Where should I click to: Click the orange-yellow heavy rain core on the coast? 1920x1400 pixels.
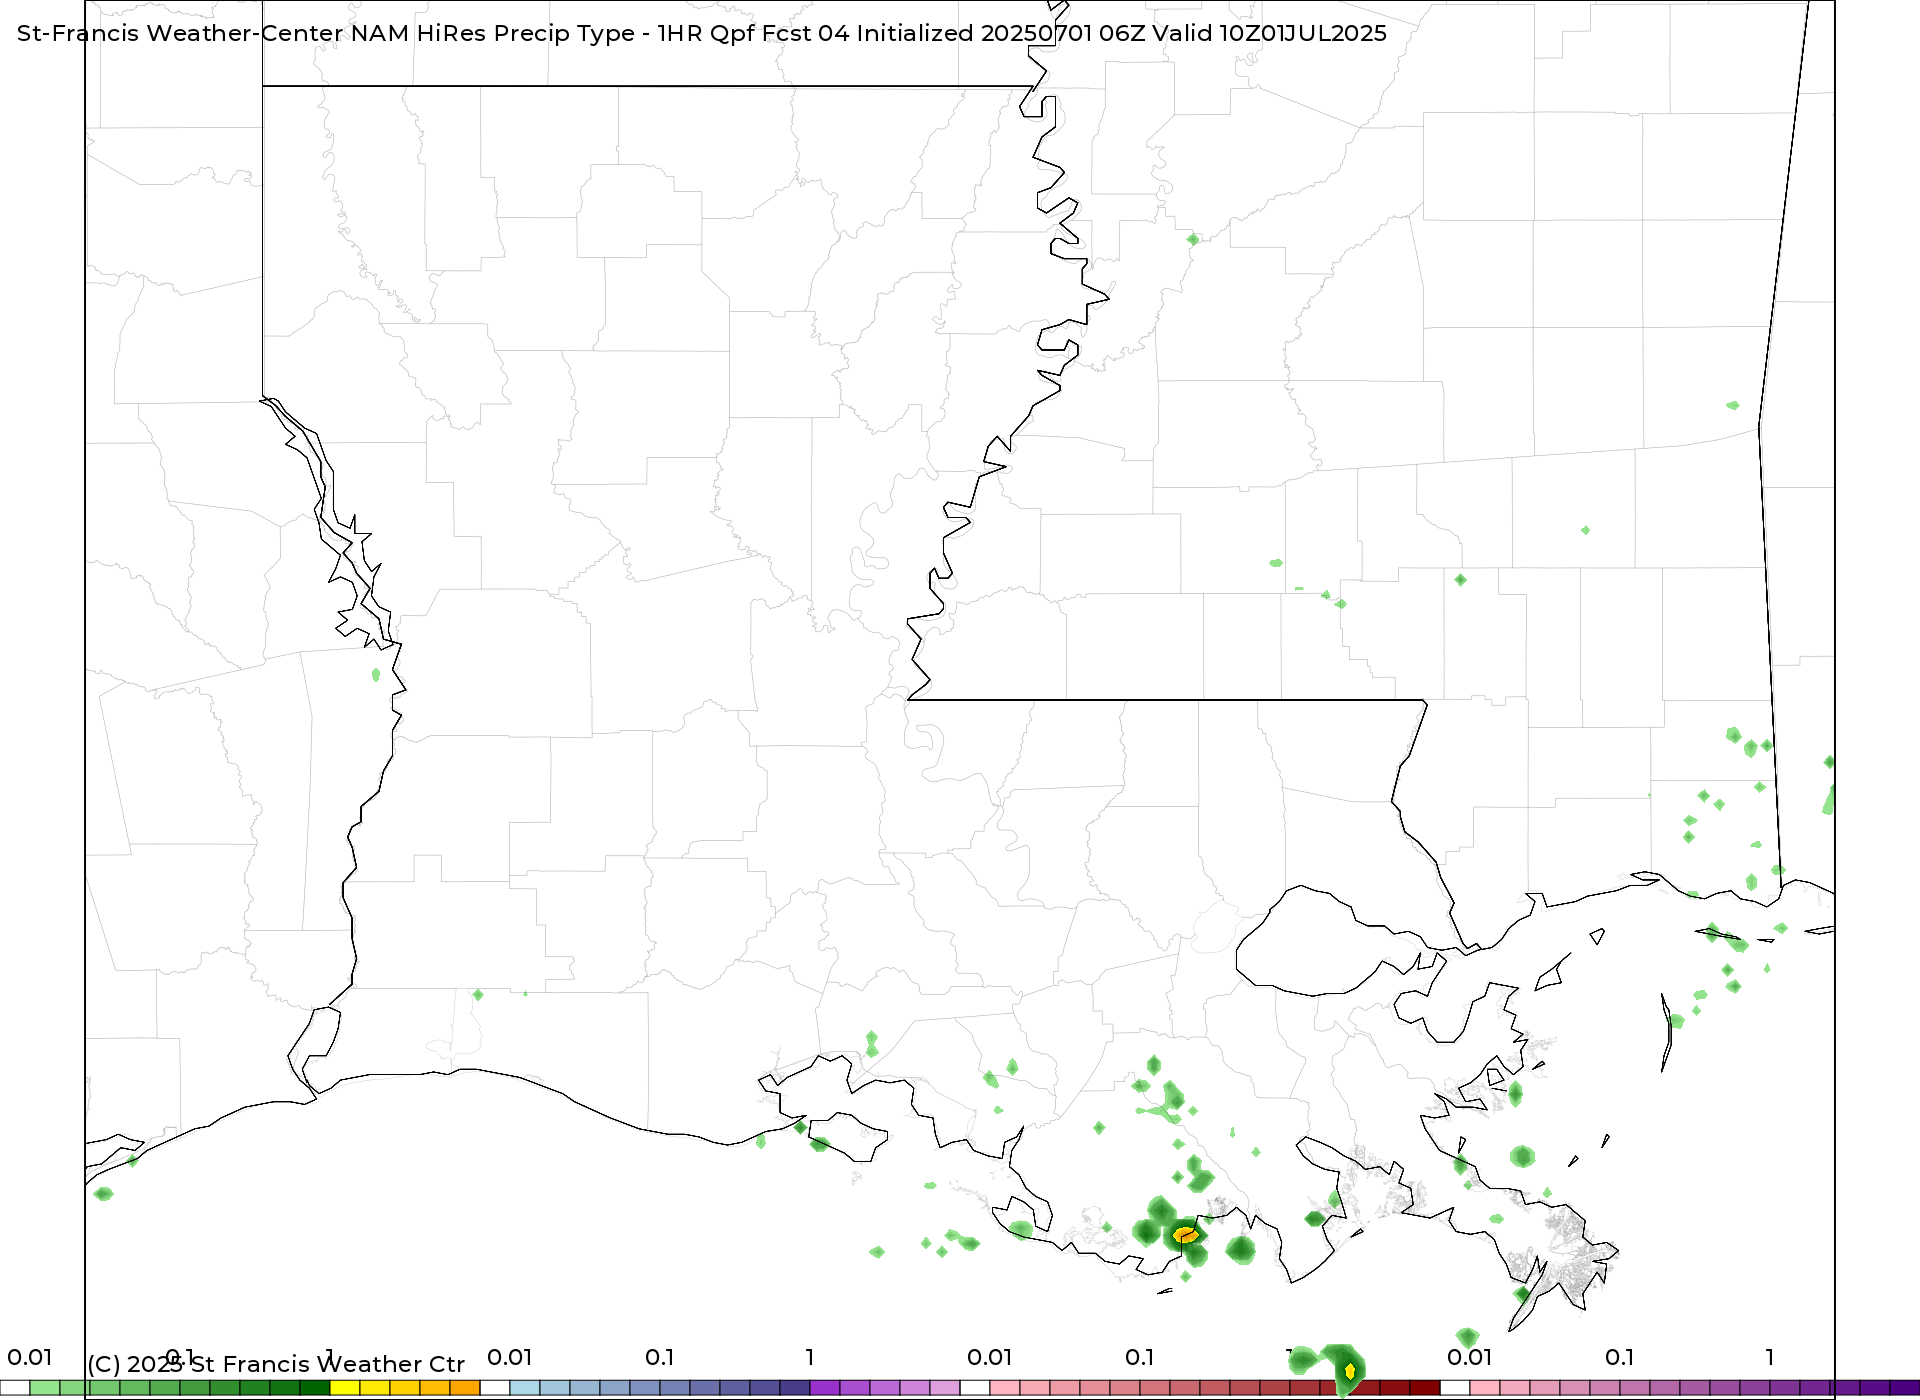[x=1185, y=1235]
